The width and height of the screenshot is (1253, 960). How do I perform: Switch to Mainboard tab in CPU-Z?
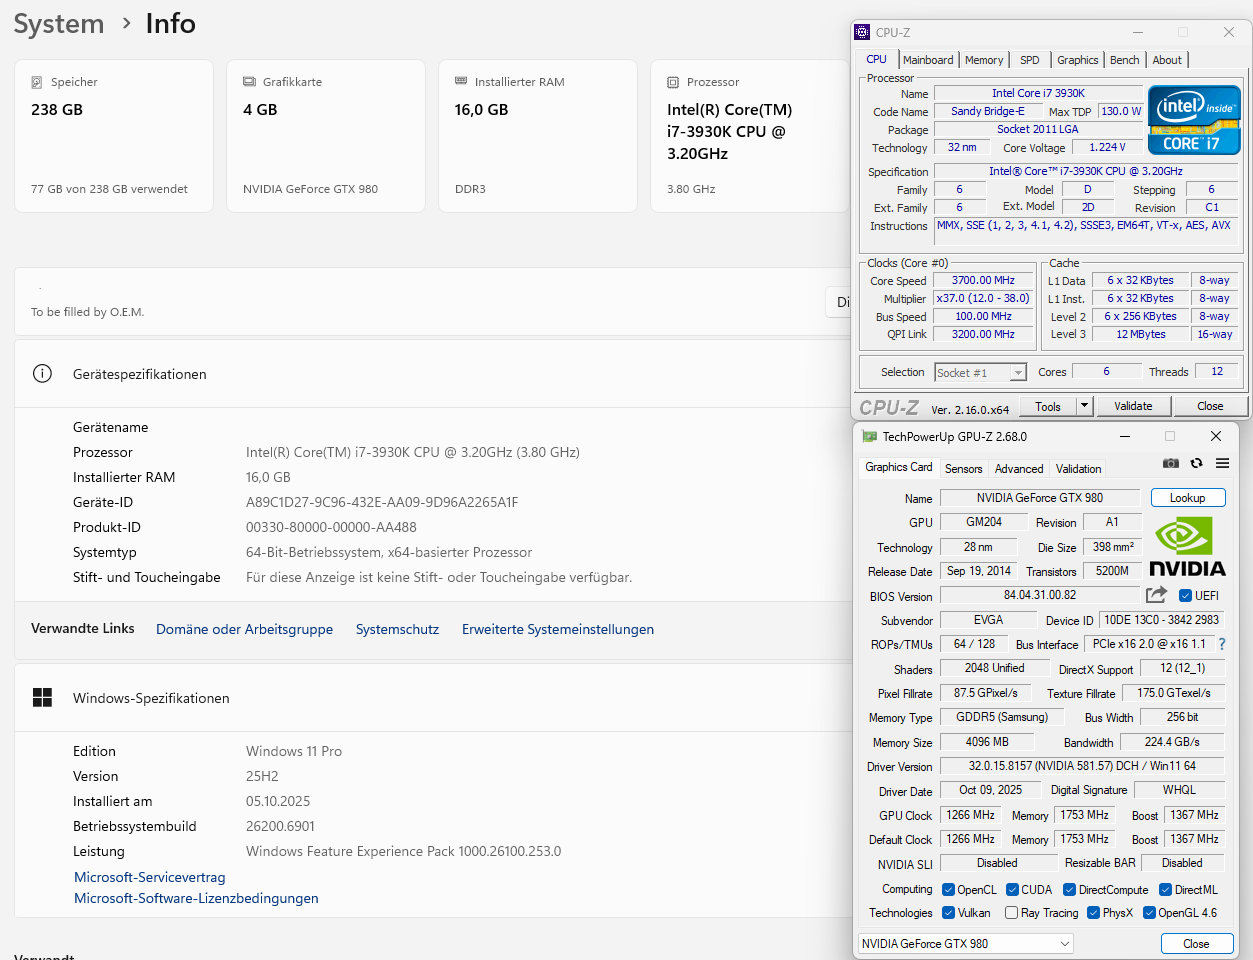click(928, 60)
